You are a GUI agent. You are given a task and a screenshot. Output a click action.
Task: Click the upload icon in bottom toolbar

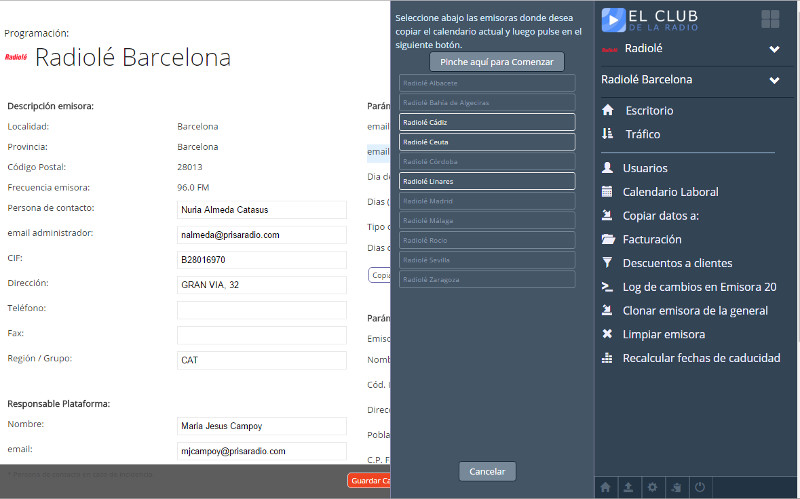point(629,487)
